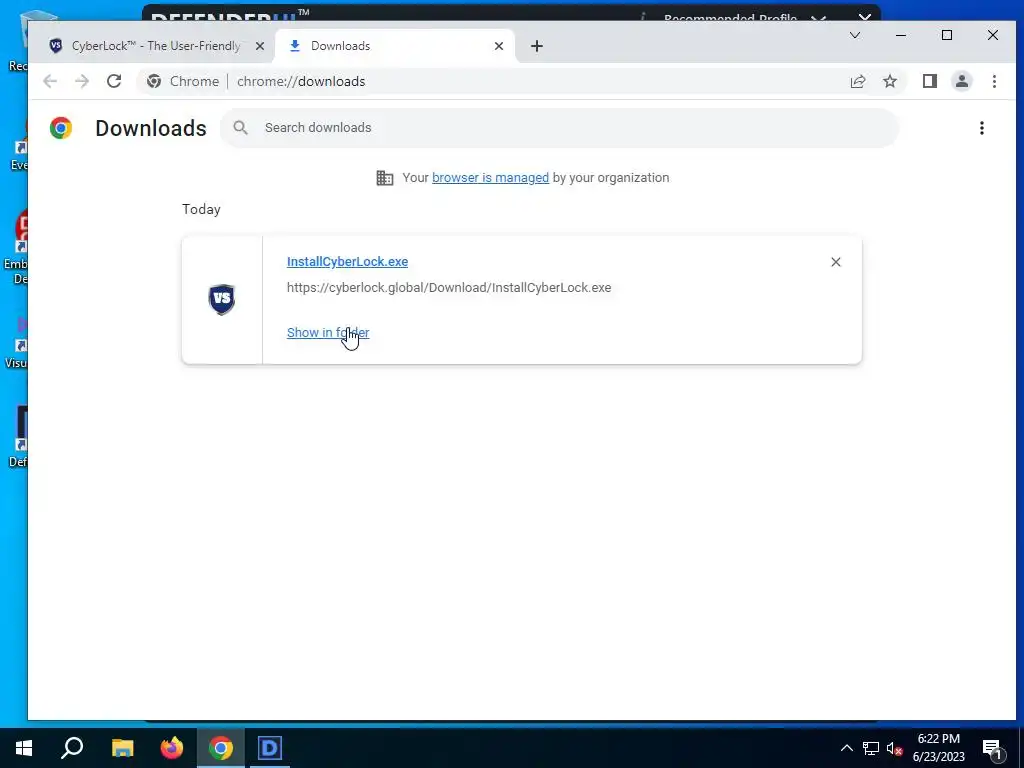The image size is (1024, 768).
Task: Click the muted volume tray icon
Action: click(895, 748)
